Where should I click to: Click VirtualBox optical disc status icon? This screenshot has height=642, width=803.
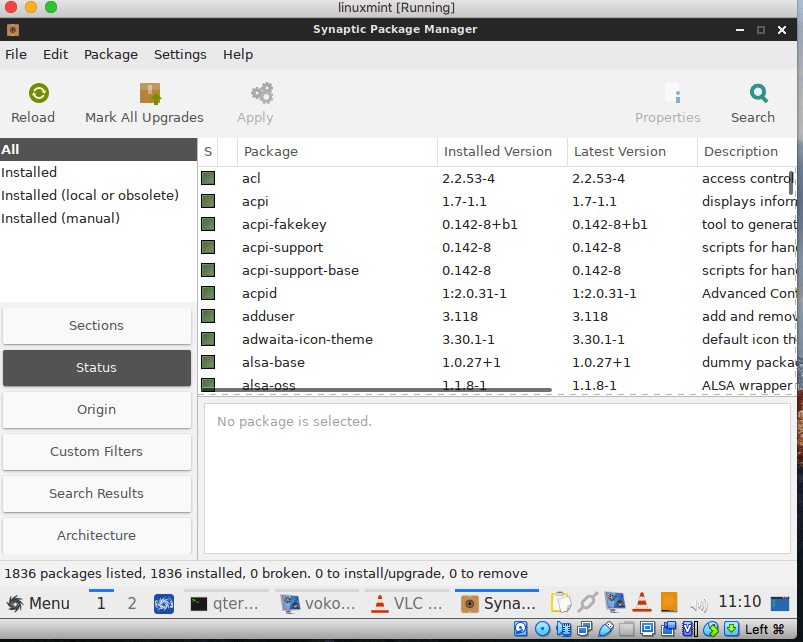[542, 628]
